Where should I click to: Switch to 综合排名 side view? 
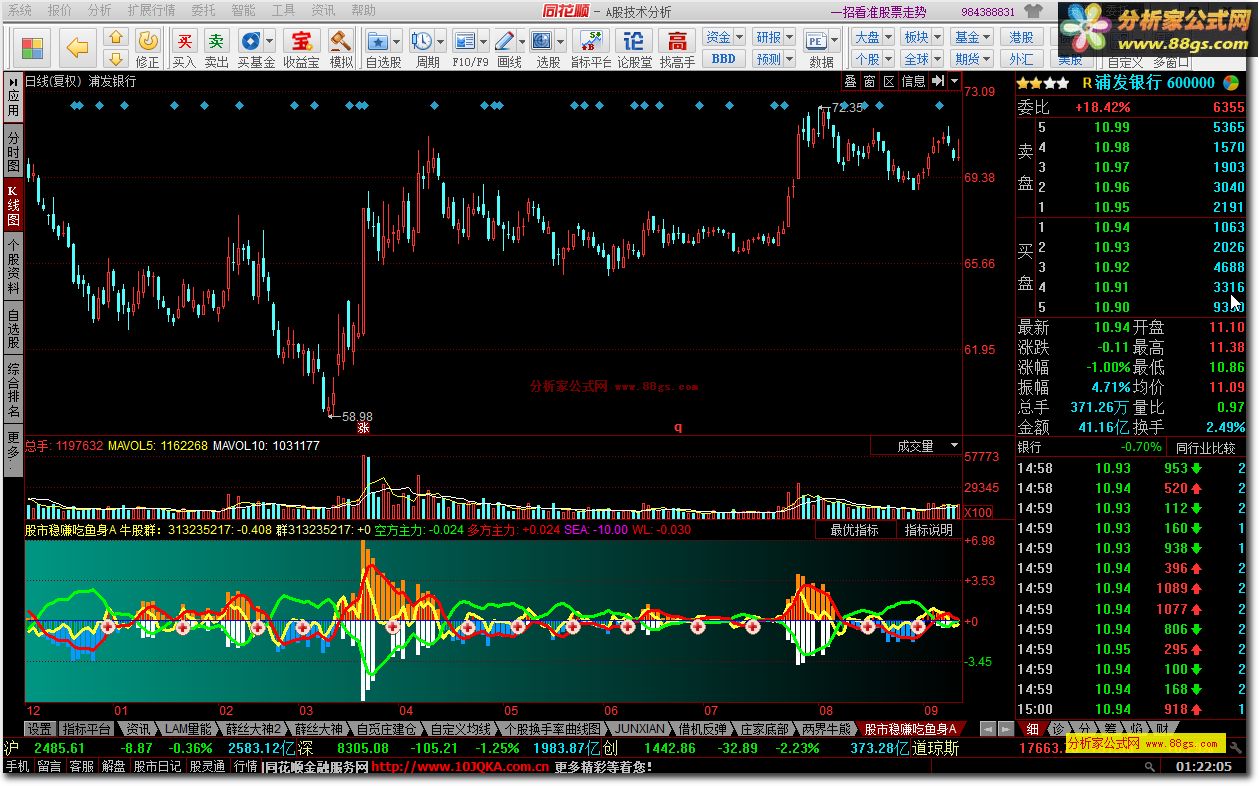pyautogui.click(x=13, y=390)
